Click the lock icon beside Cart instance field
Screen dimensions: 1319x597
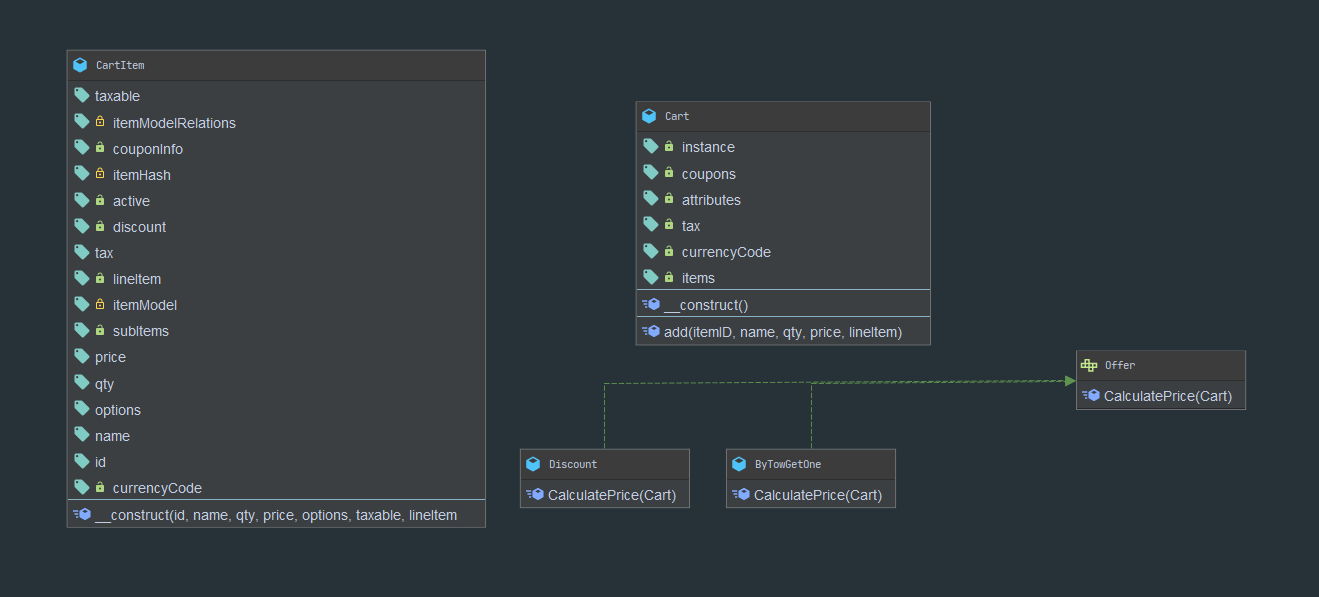pos(669,146)
